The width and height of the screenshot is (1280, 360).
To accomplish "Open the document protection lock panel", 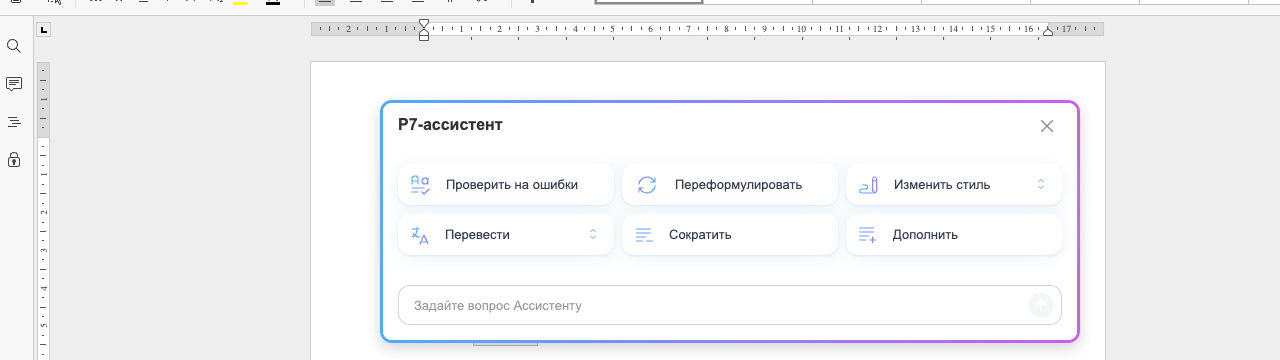I will pos(14,159).
